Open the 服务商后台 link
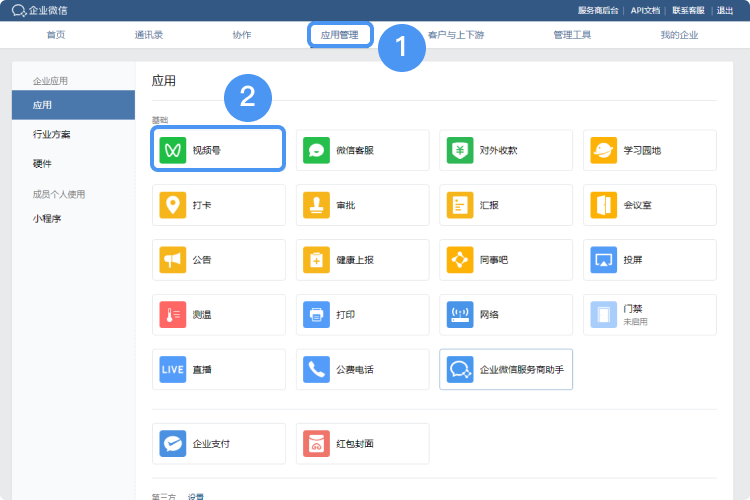Viewport: 750px width, 500px height. click(x=599, y=10)
